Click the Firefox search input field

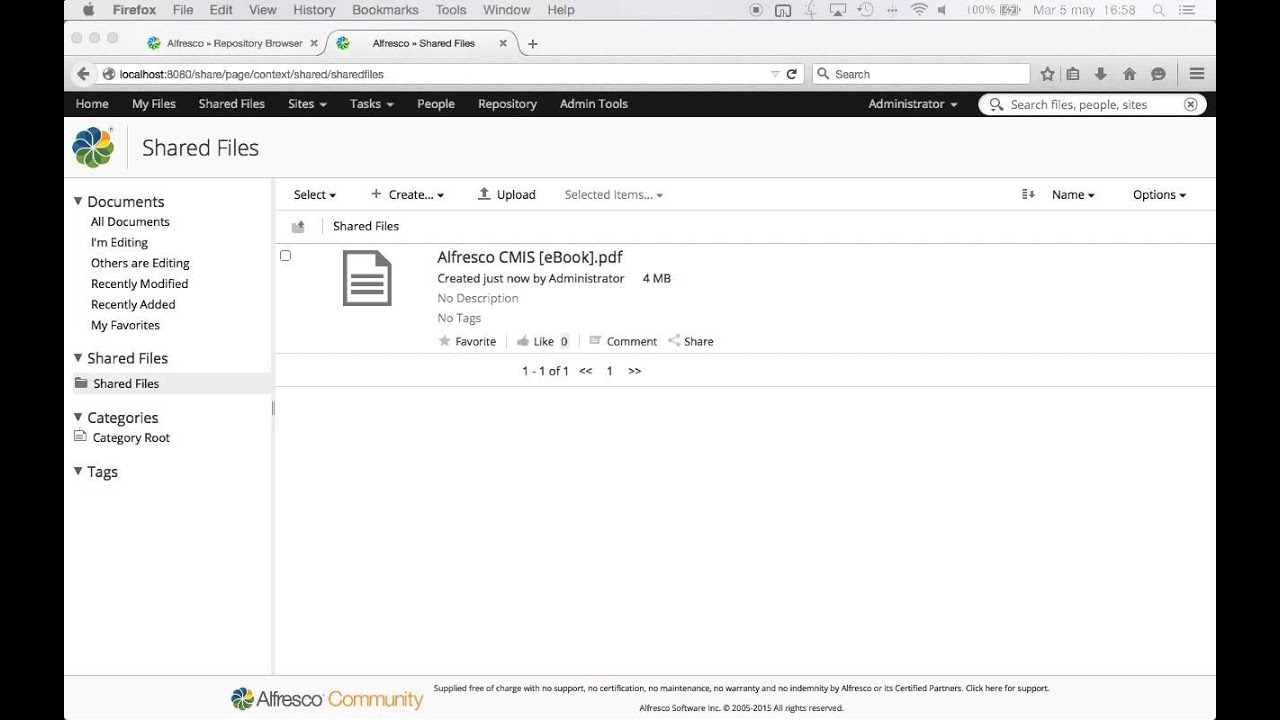click(921, 74)
